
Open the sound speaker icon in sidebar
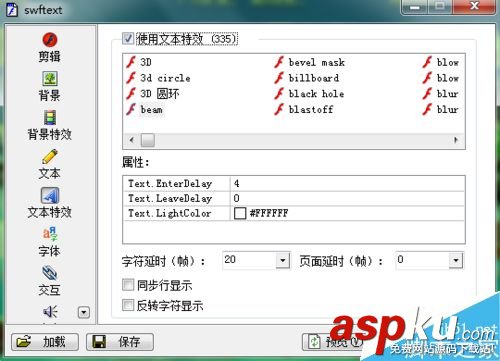[50, 312]
